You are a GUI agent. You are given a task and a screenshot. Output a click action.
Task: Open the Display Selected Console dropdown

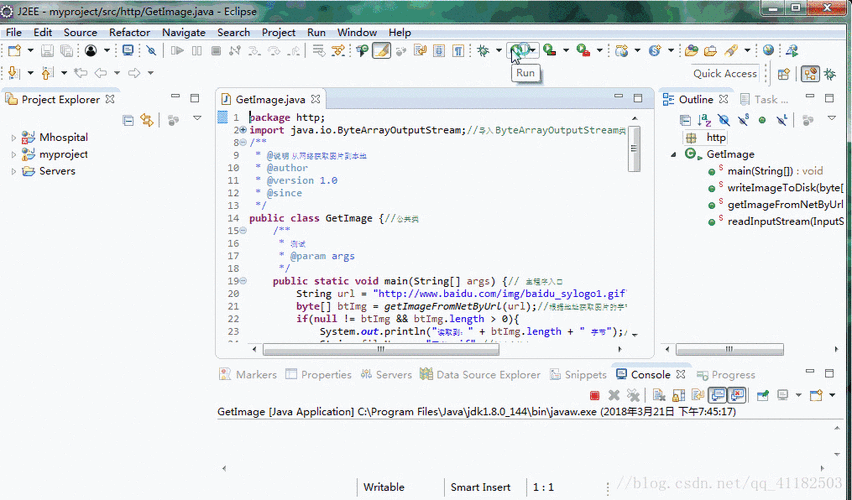pos(798,396)
